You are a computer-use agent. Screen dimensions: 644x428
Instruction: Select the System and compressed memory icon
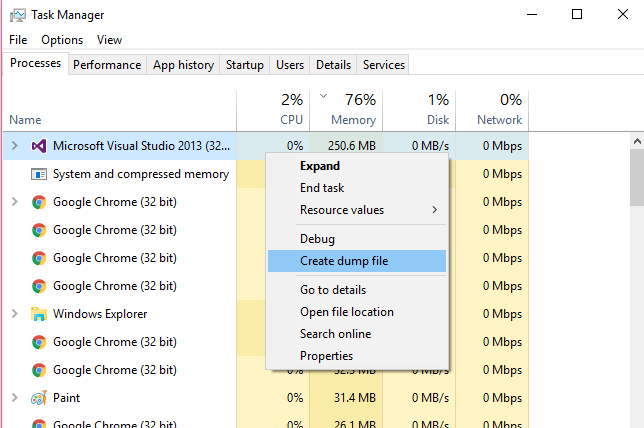pyautogui.click(x=39, y=174)
